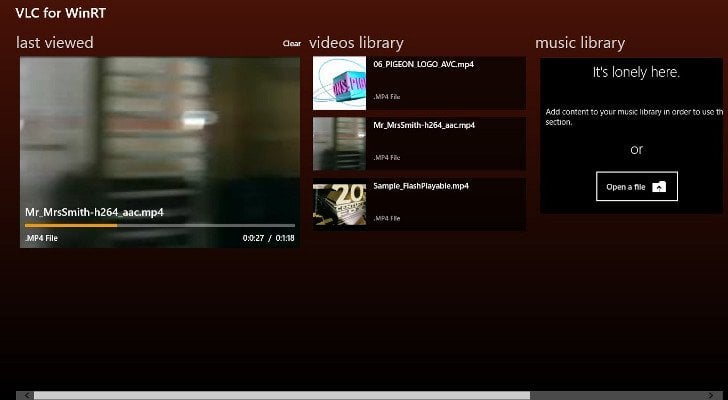Screen dimensions: 728x400
Task: Open 06_PIGEON_LOGO_AVC.mp4 thumbnail
Action: point(339,83)
